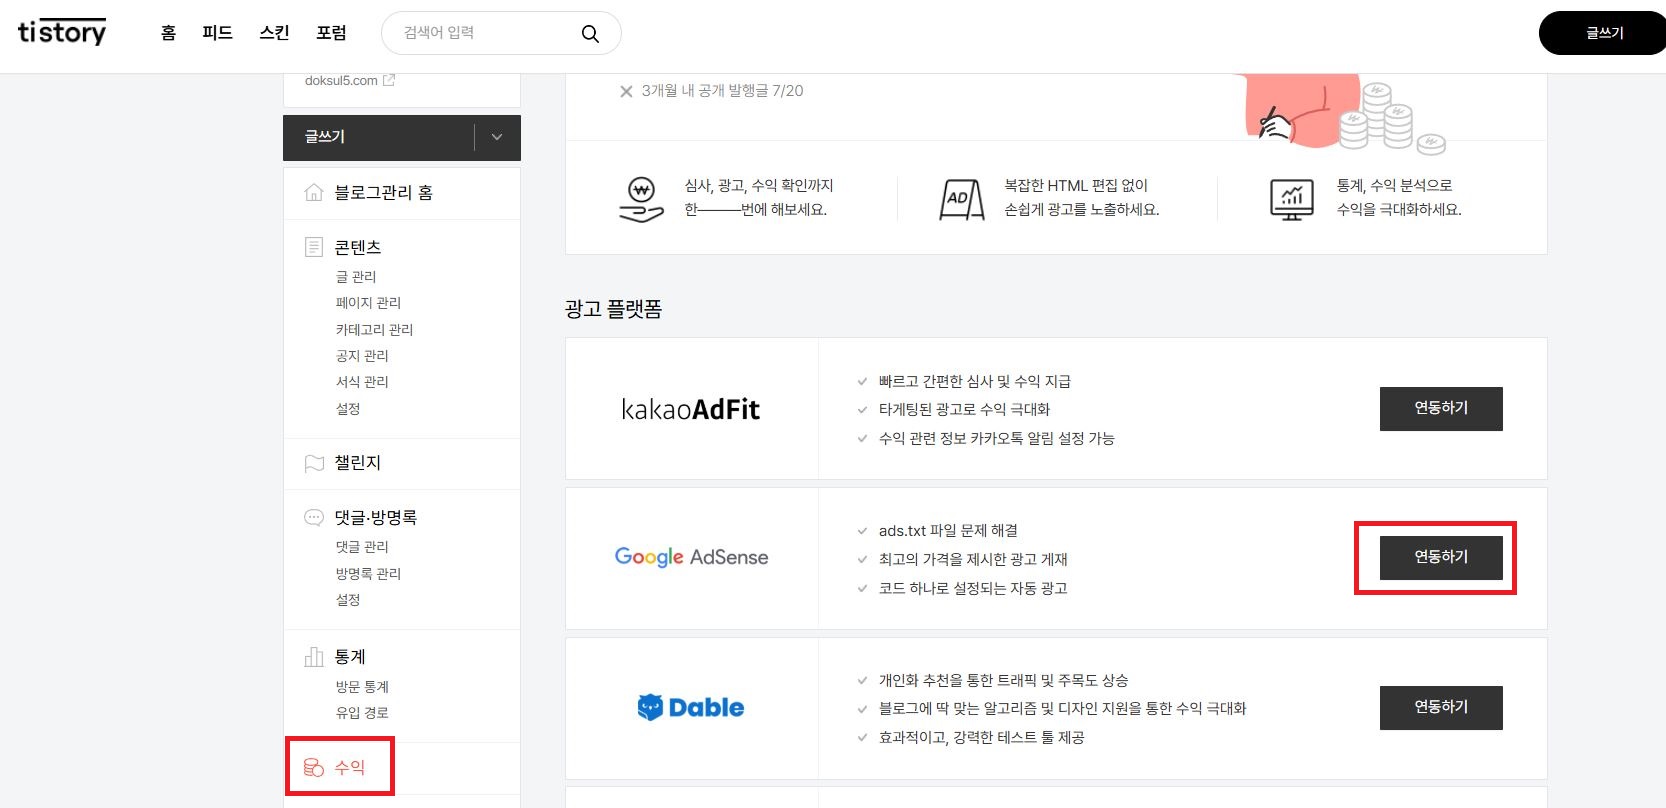Viewport: 1666px width, 808px height.
Task: Click text '효과적이고, 강력한 테스트 툴 제공'
Action: 981,737
